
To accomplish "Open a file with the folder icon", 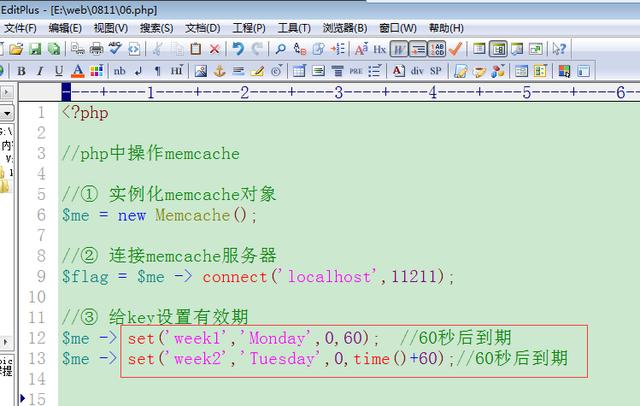I will pos(16,49).
